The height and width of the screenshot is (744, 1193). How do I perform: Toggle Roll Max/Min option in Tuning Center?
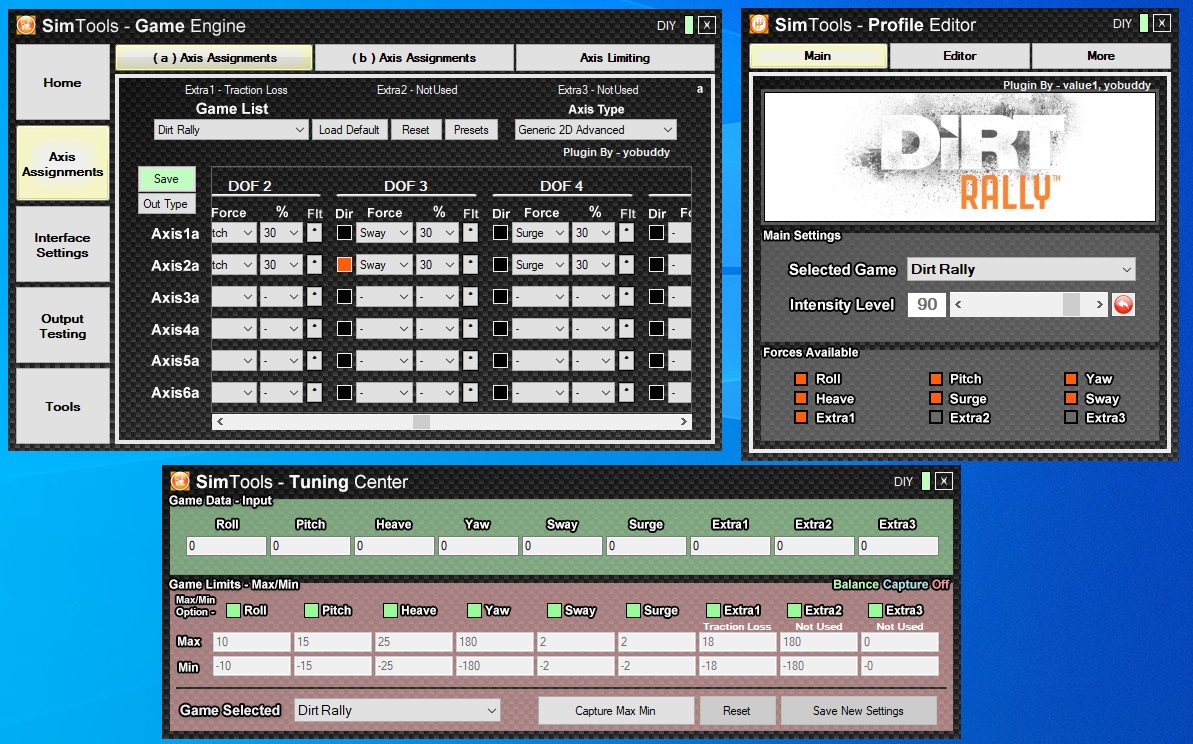234,610
